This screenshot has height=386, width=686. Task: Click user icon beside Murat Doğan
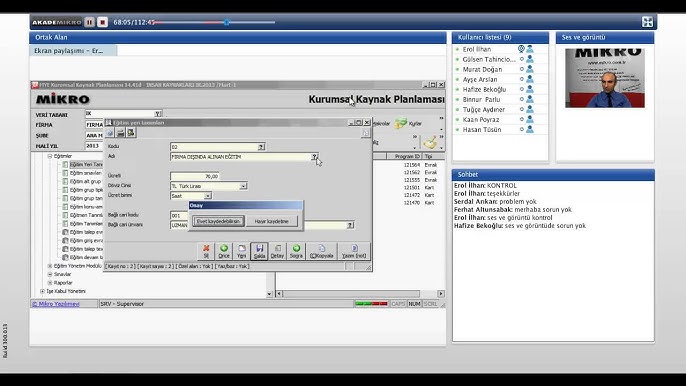pos(530,69)
